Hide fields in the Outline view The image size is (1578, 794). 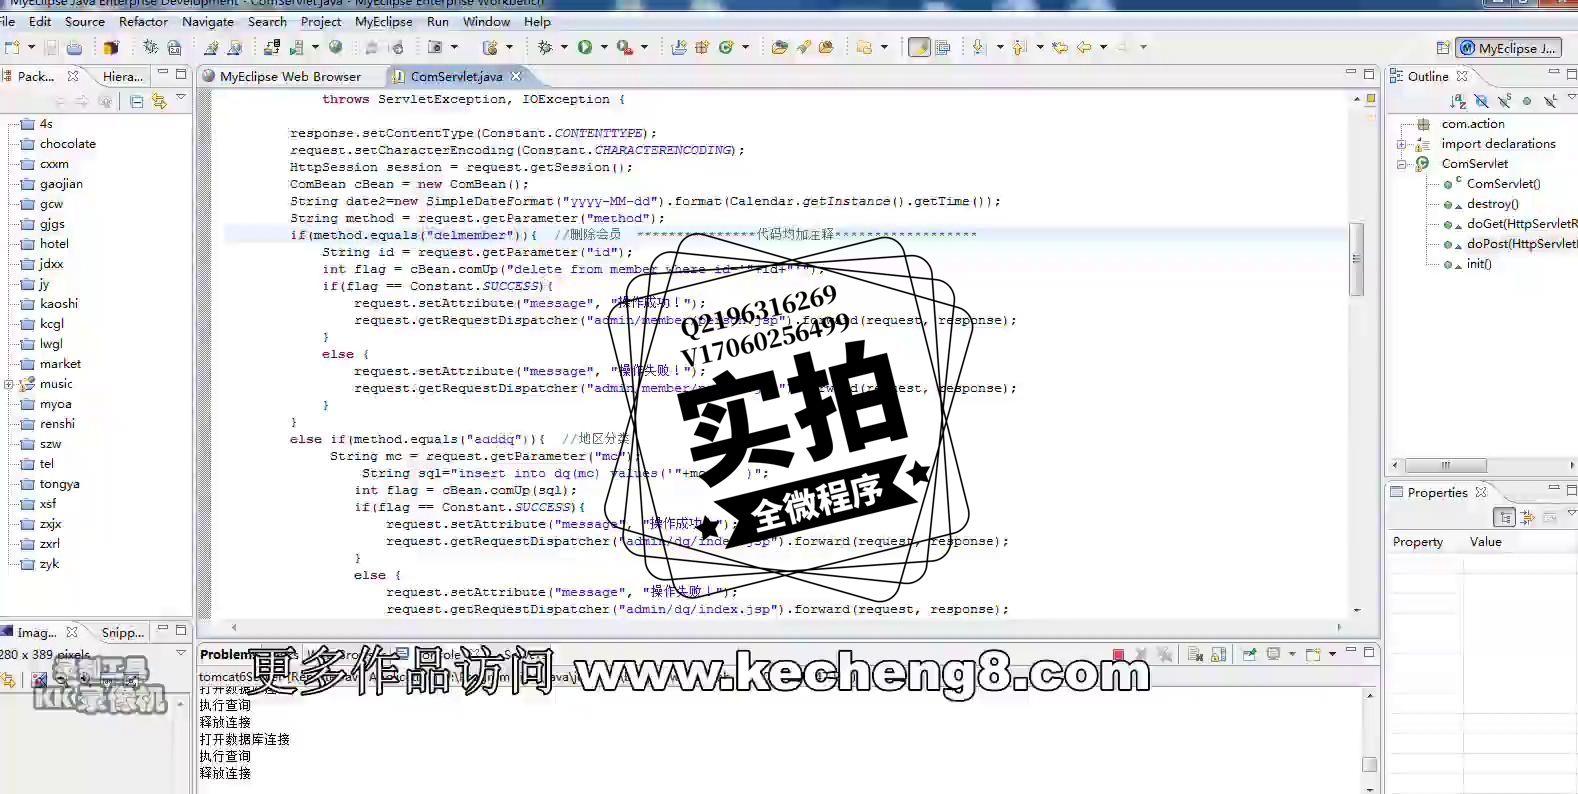click(1481, 101)
